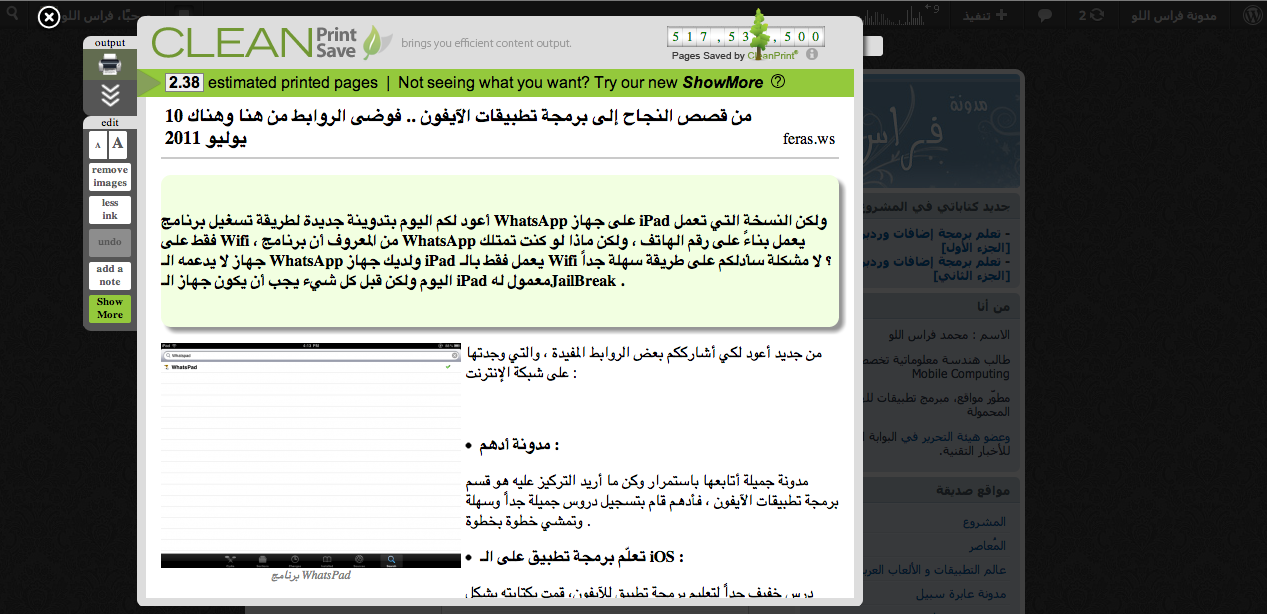Click the Clean Print Save logo
This screenshot has height=614, width=1267.
[271, 42]
